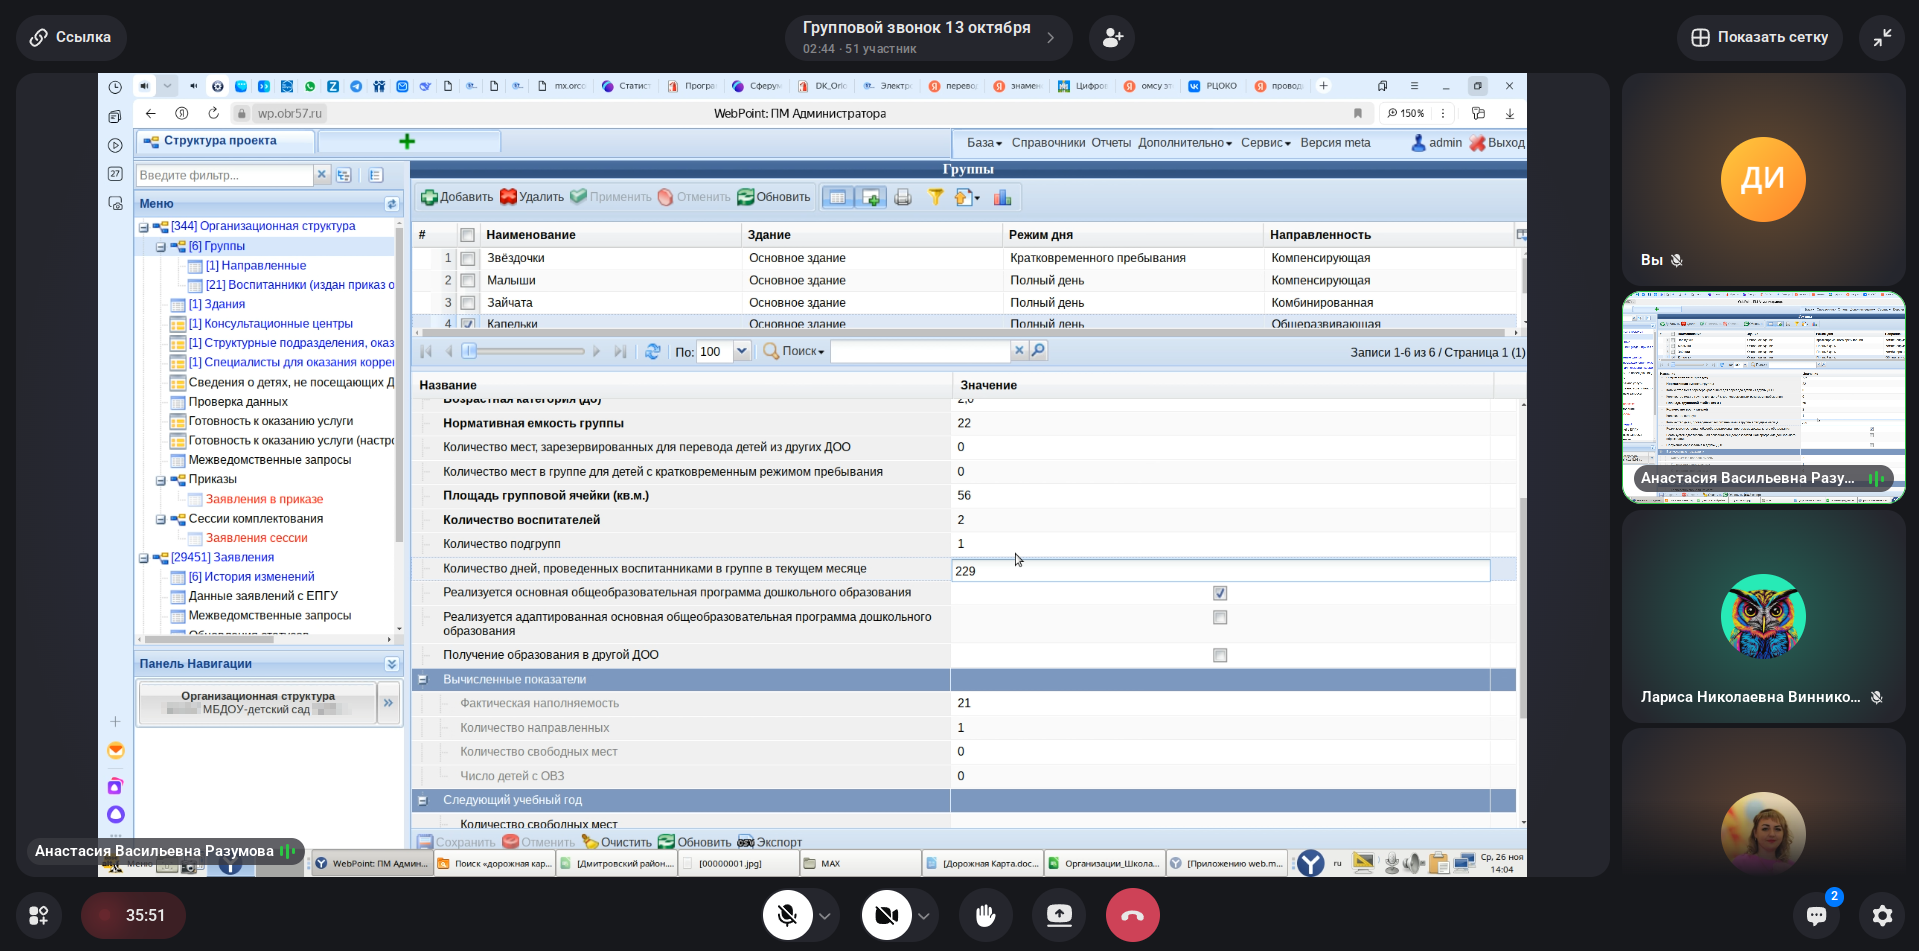1919x951 pixels.
Task: Collapse the call window using arrows icon
Action: pyautogui.click(x=1882, y=38)
